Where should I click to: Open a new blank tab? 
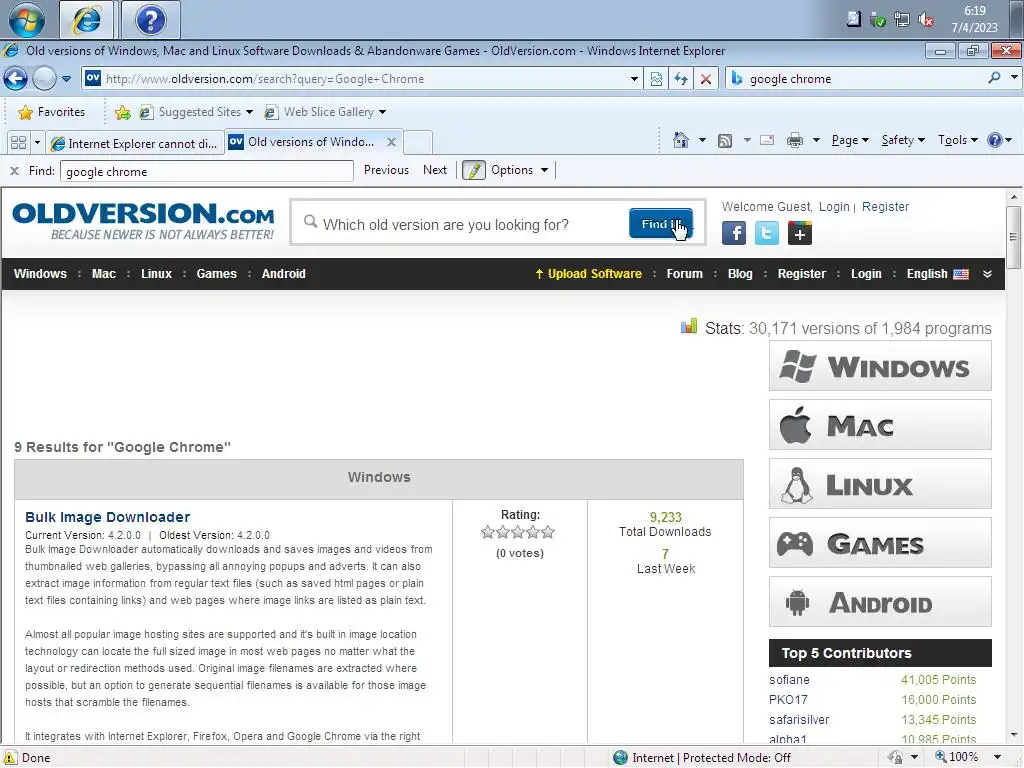(x=418, y=142)
